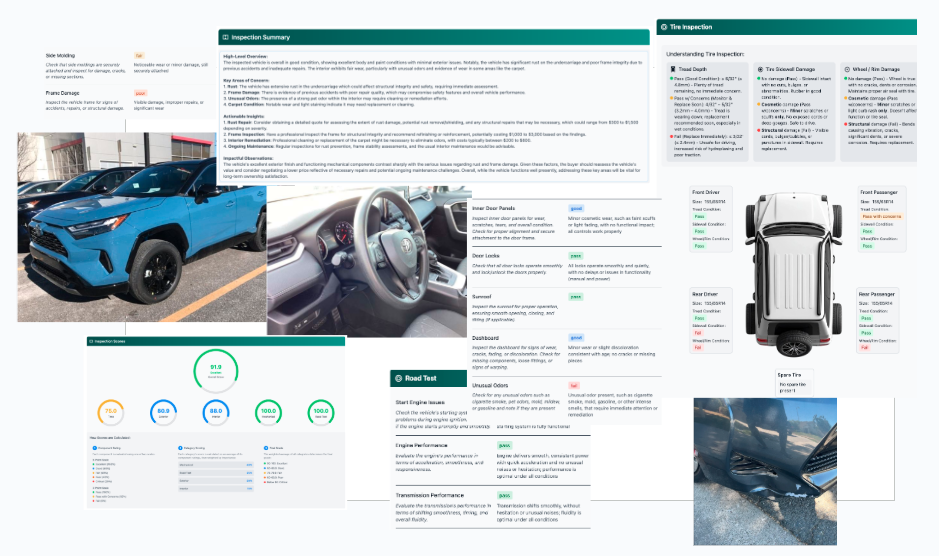Screen dimensions: 939x556
Task: Click the Inspection Summary header icon
Action: (x=226, y=37)
